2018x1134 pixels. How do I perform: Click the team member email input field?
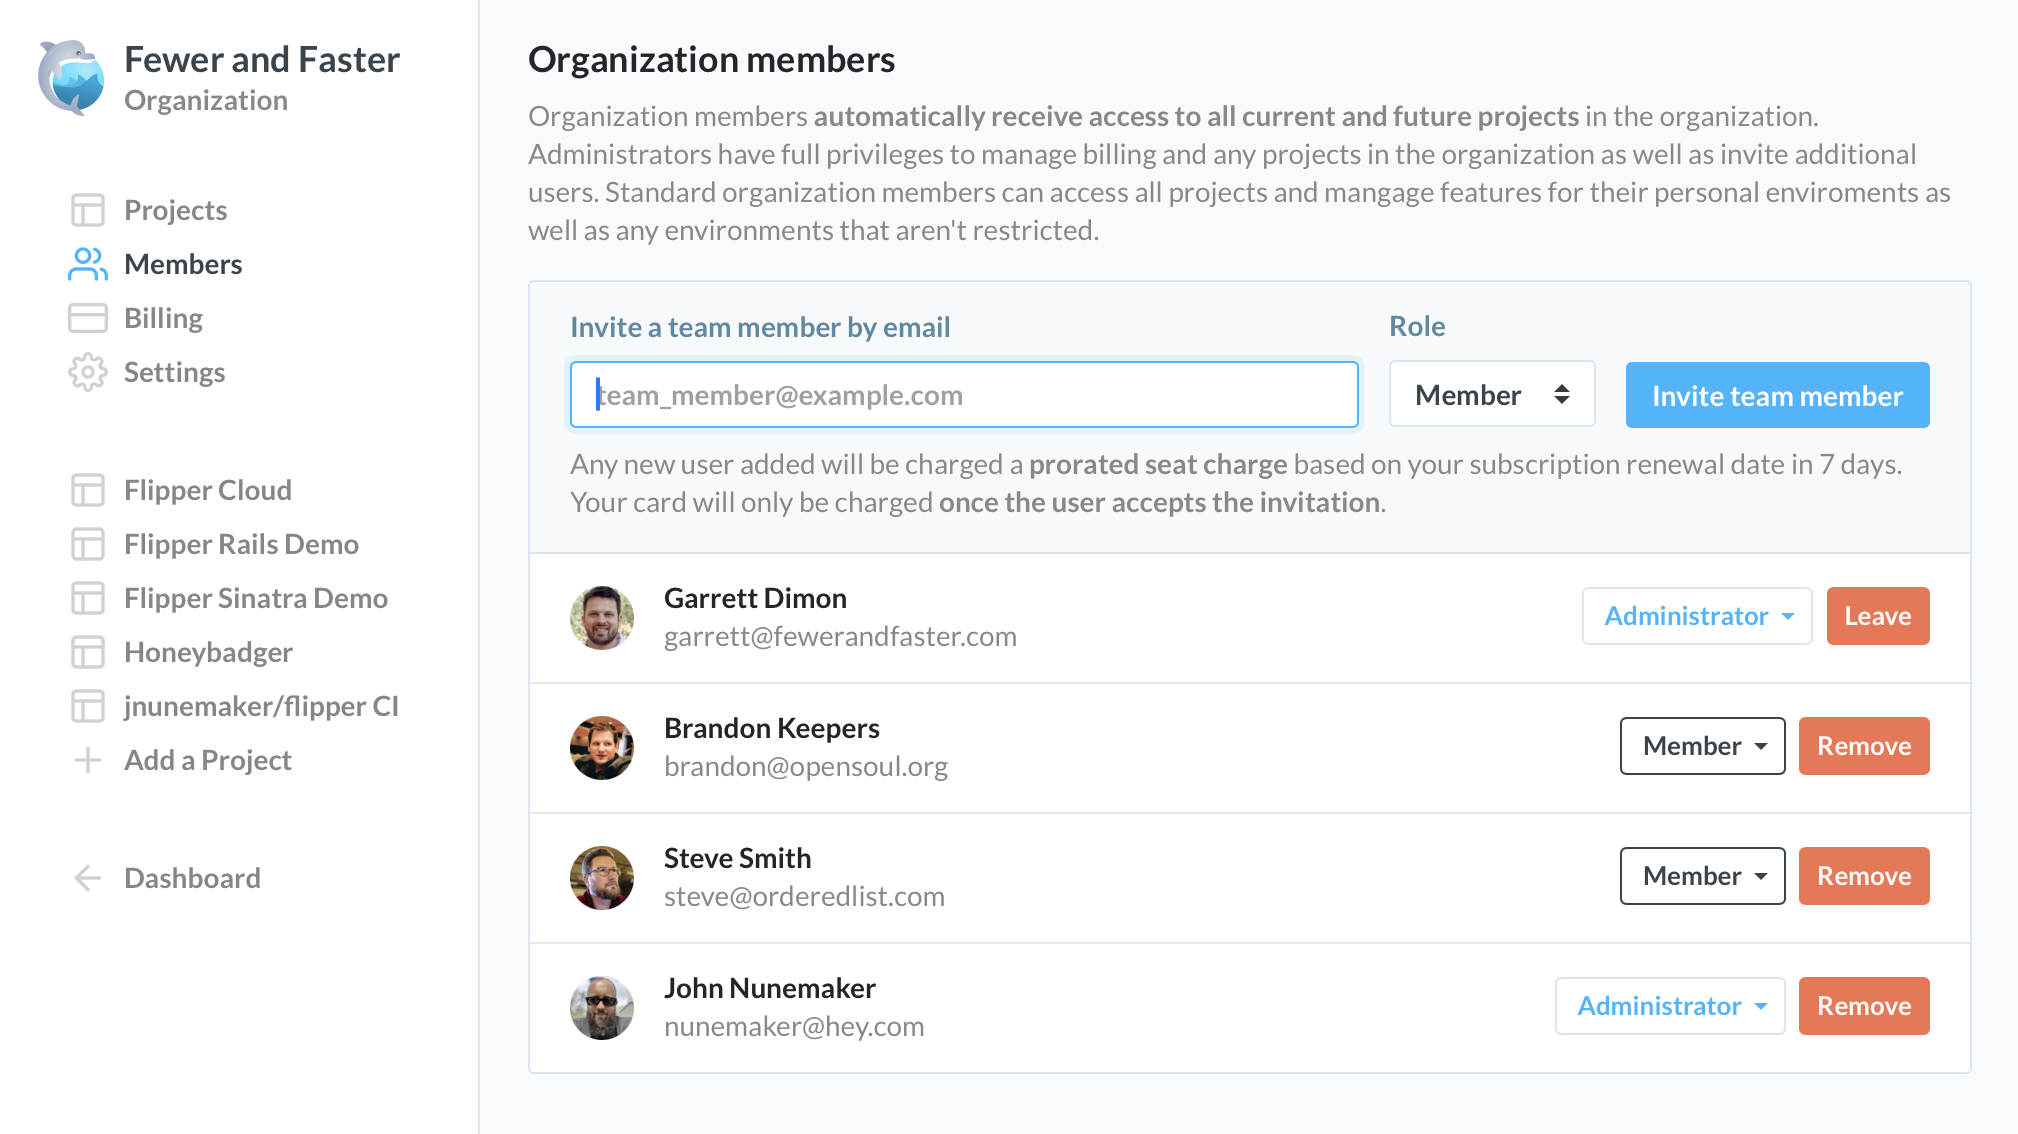point(963,394)
